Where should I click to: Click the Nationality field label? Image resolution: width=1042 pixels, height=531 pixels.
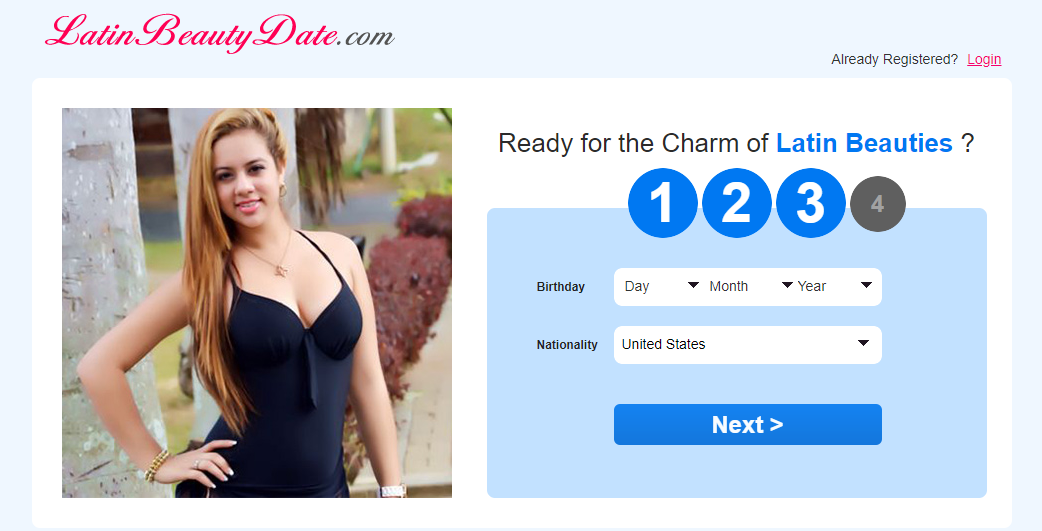pos(567,345)
